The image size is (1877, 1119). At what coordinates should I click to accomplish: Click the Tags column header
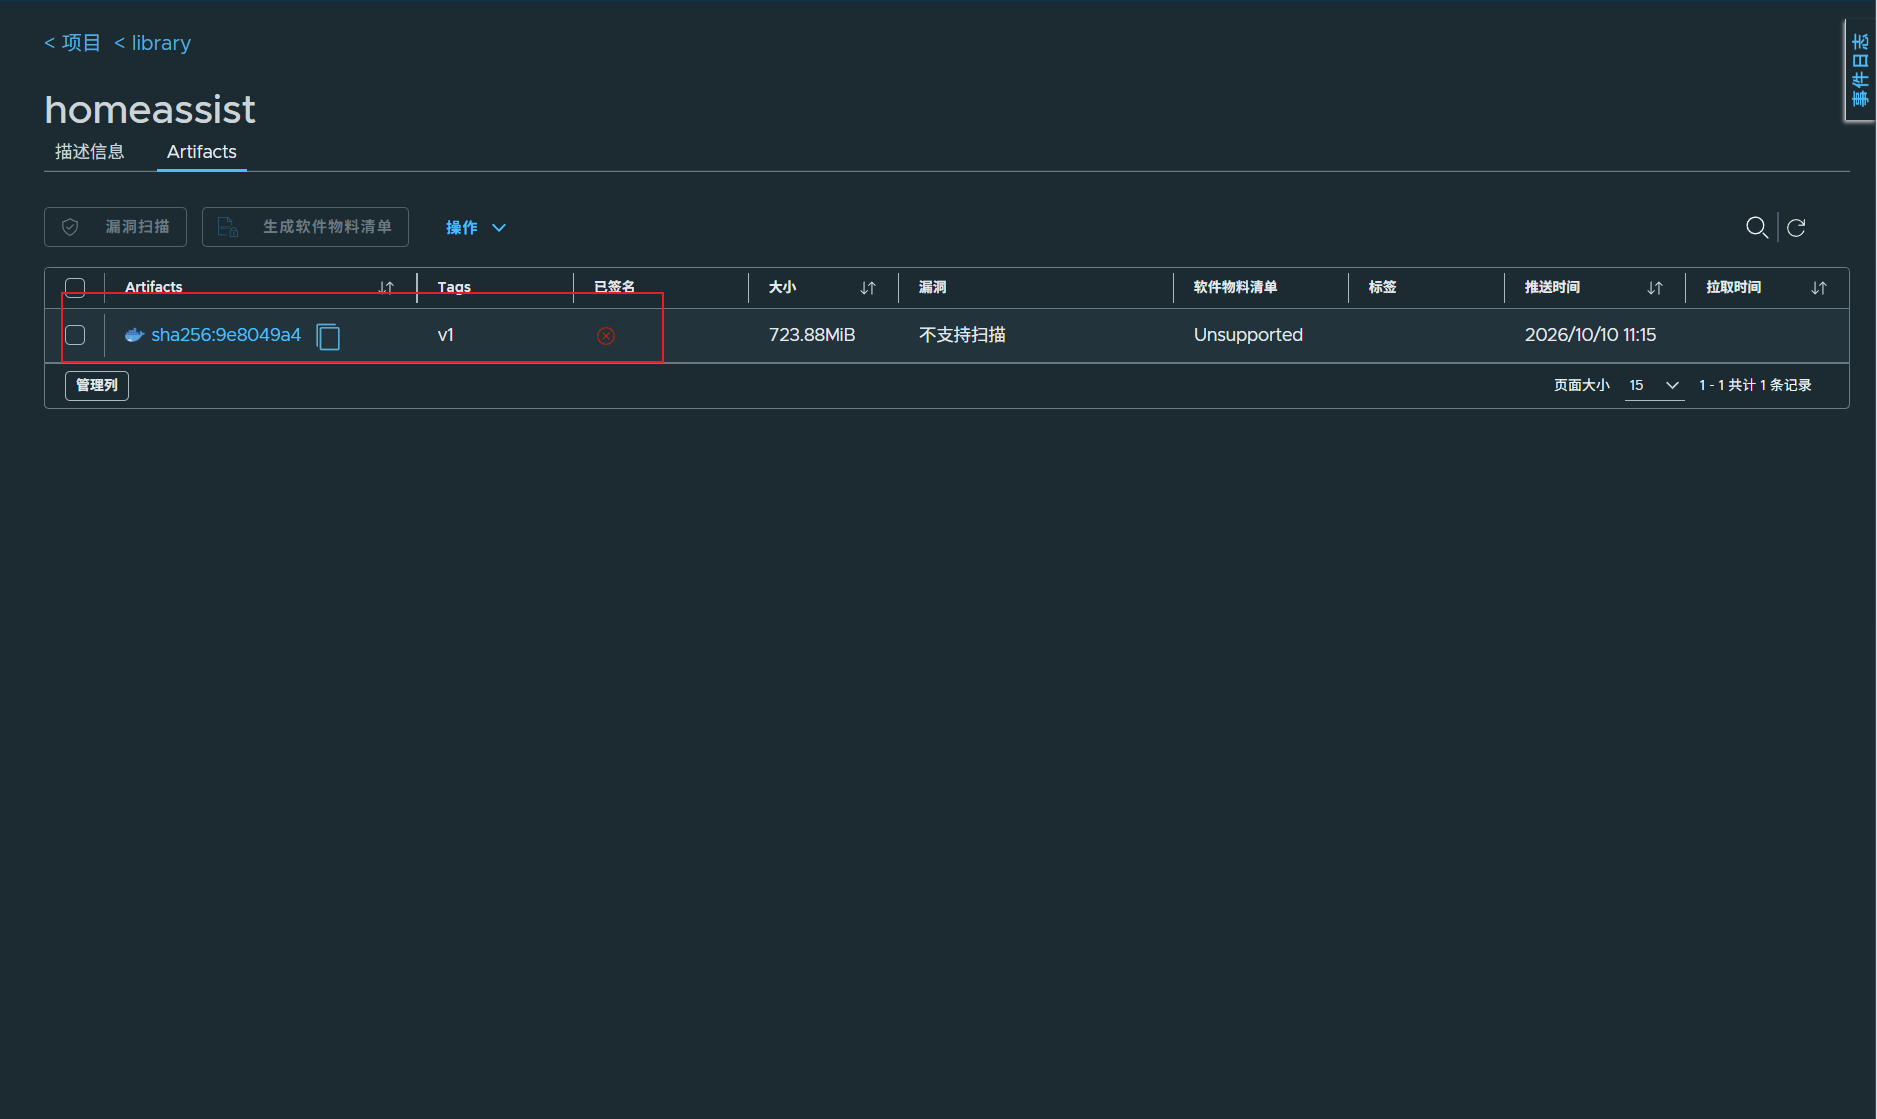click(454, 287)
